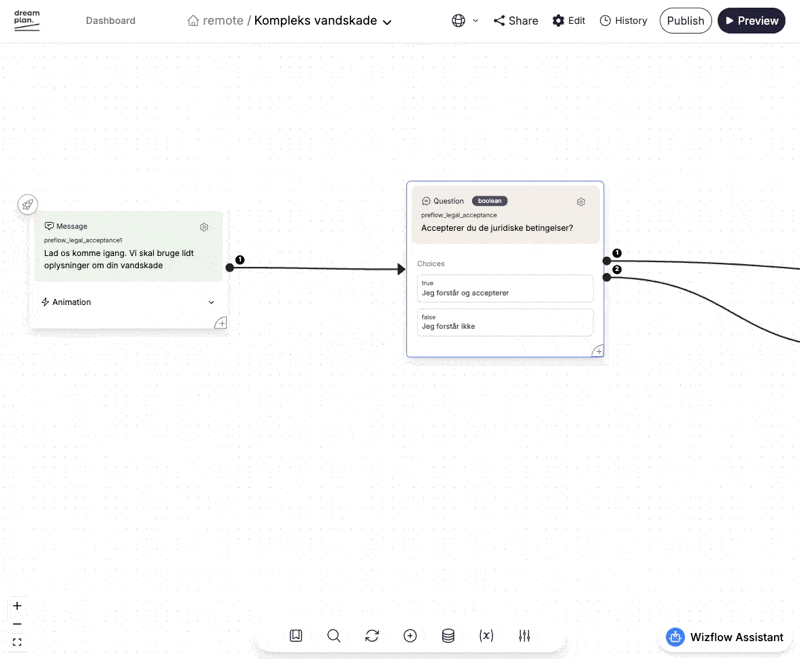The image size is (800, 659).
Task: Click the preflow_legal_acceptance1 identifier
Action: click(83, 240)
